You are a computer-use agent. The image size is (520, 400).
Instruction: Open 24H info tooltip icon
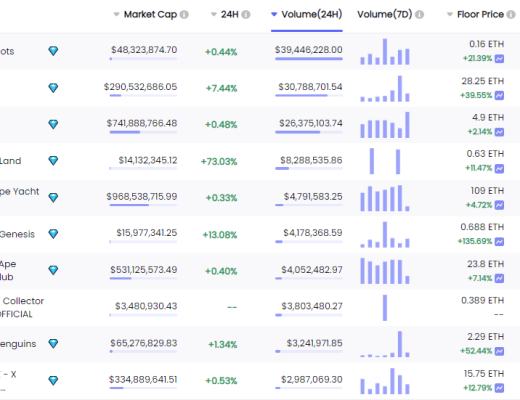(246, 15)
